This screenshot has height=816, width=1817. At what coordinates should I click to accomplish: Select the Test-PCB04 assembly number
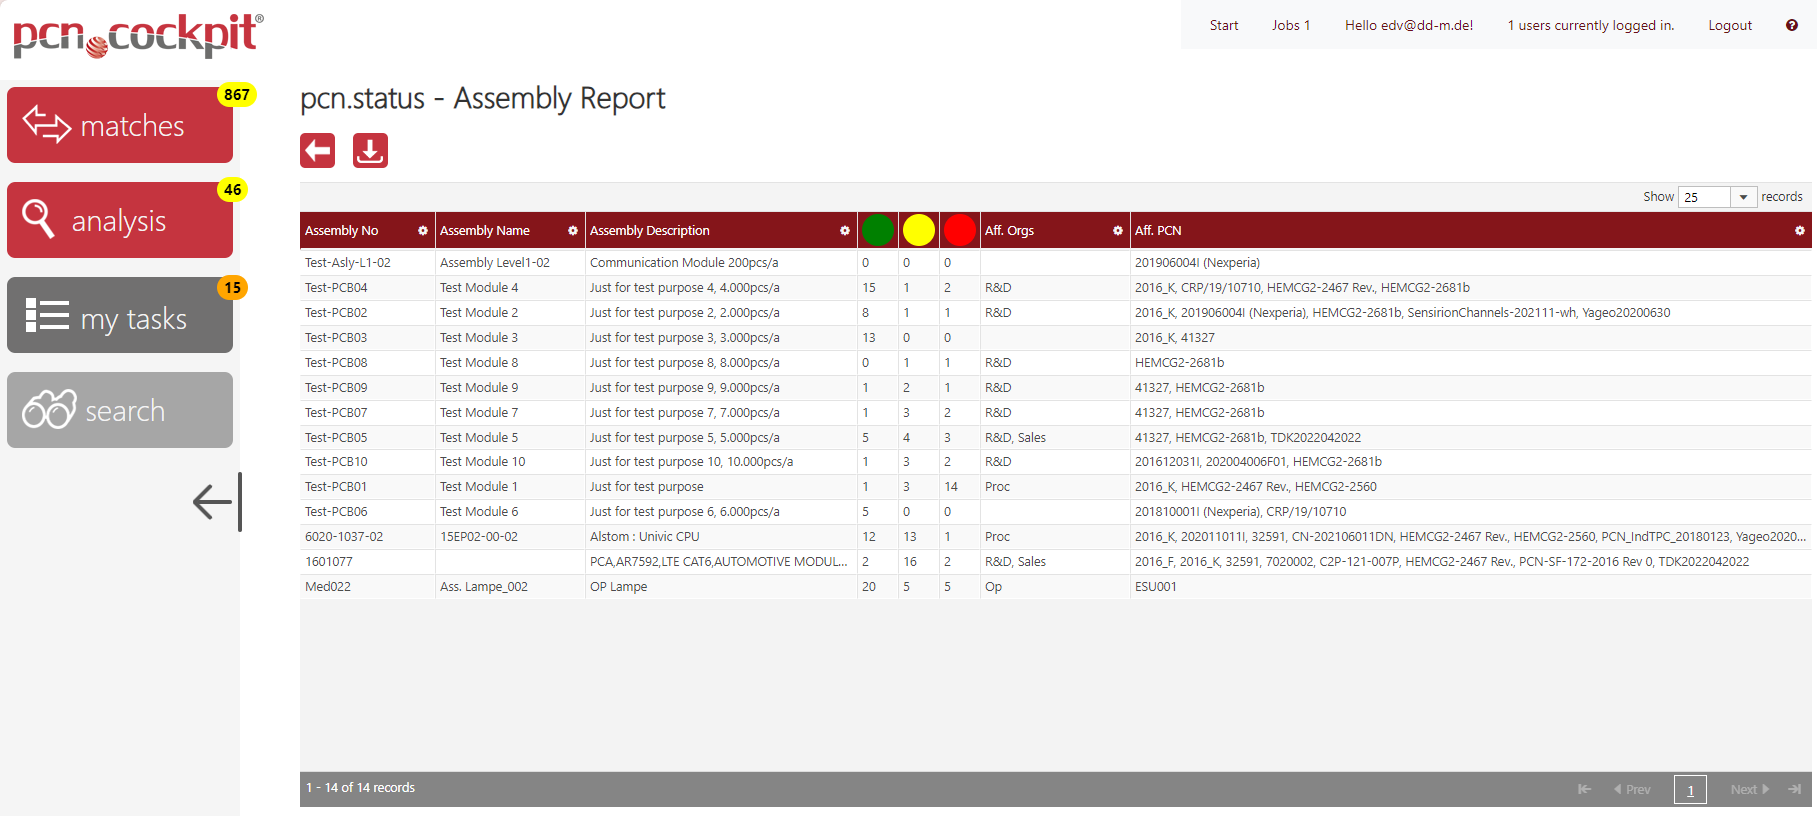[336, 288]
